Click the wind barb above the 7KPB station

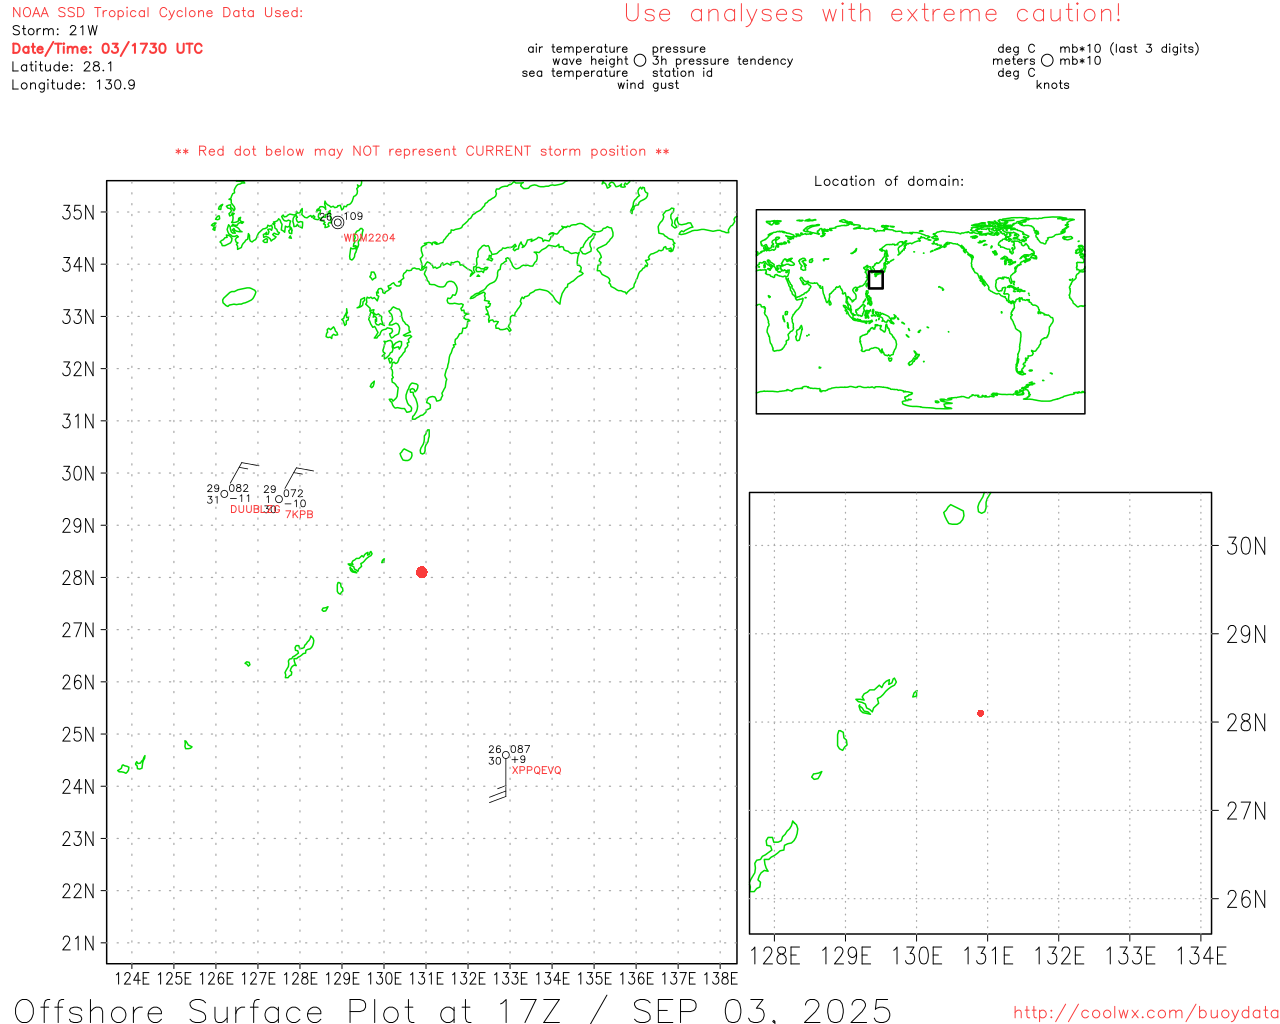coord(298,480)
